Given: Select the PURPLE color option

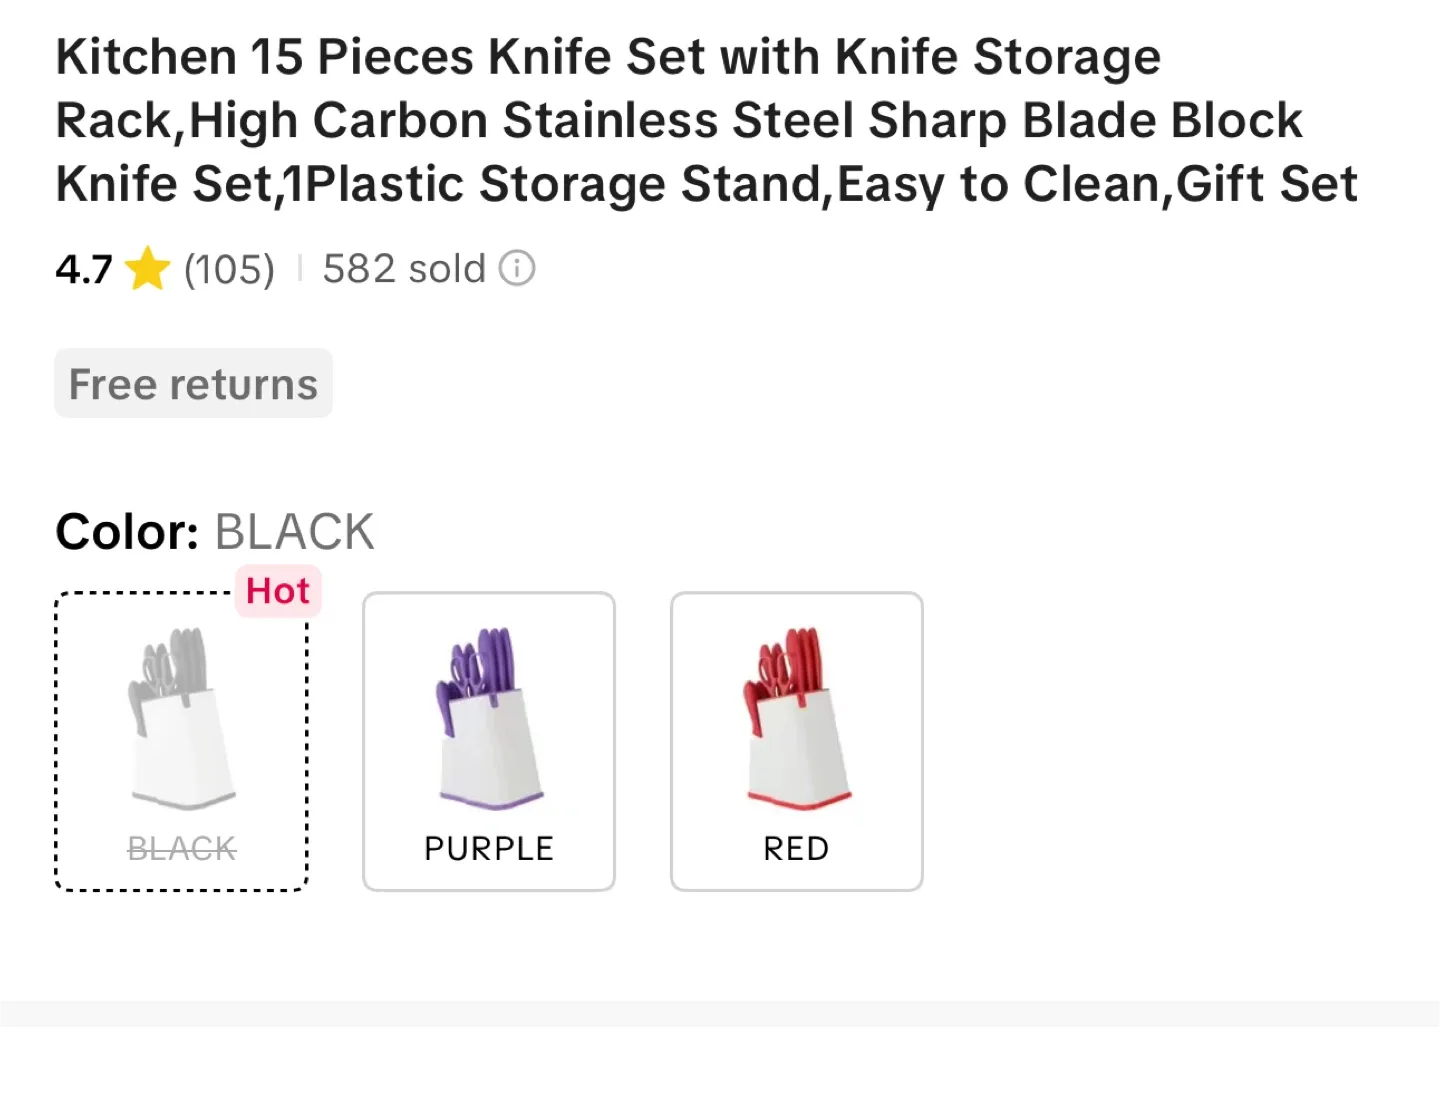Looking at the screenshot, I should tap(488, 740).
